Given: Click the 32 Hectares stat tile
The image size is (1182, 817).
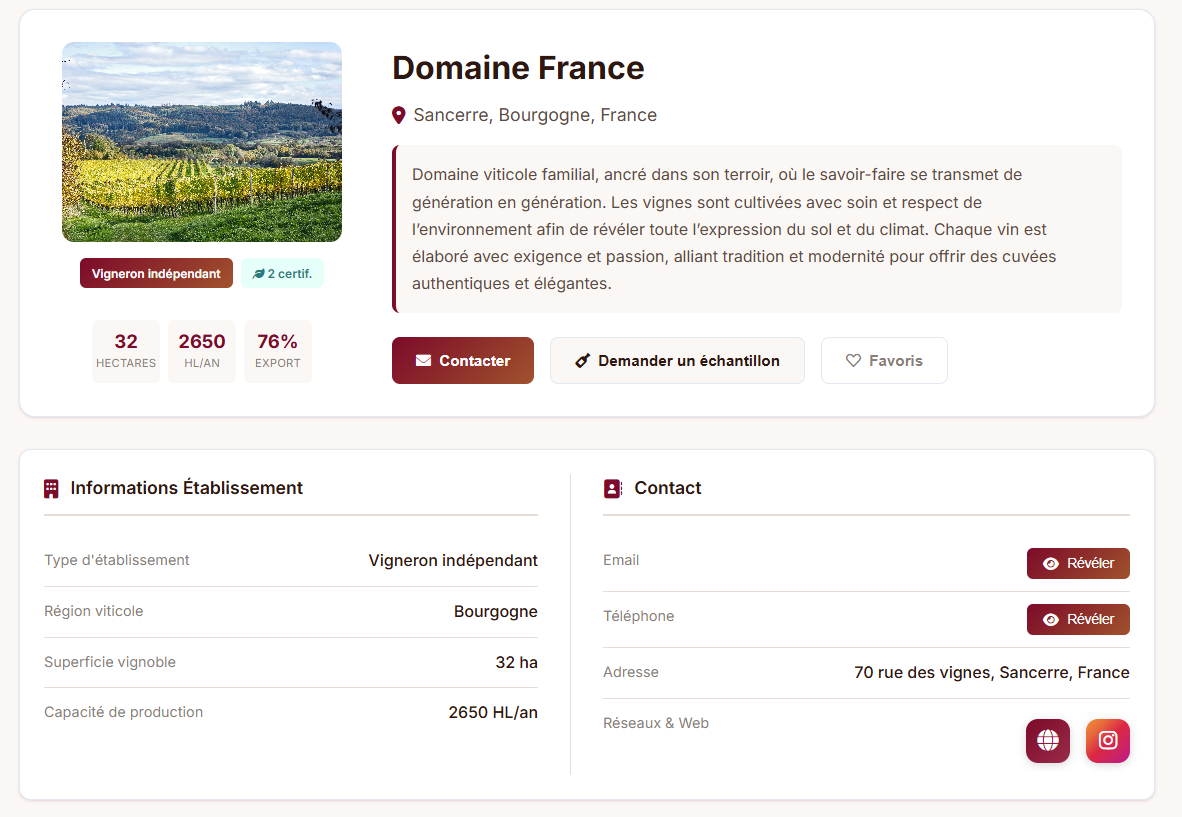Looking at the screenshot, I should tap(126, 351).
